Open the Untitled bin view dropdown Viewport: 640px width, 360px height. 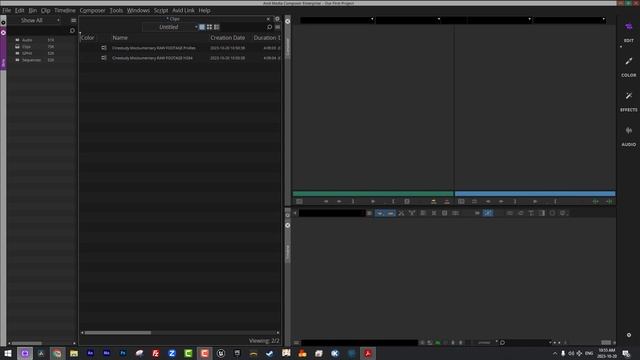pyautogui.click(x=170, y=27)
